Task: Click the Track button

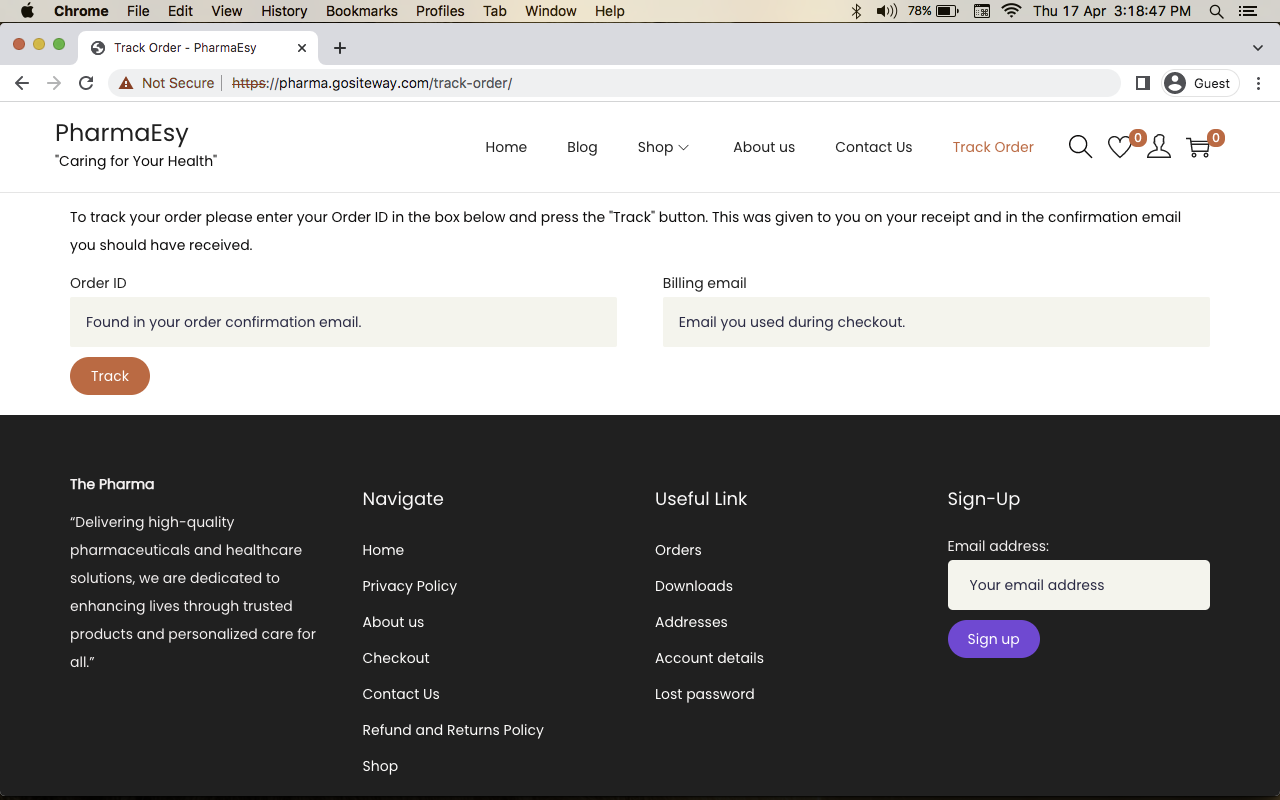Action: [x=110, y=376]
